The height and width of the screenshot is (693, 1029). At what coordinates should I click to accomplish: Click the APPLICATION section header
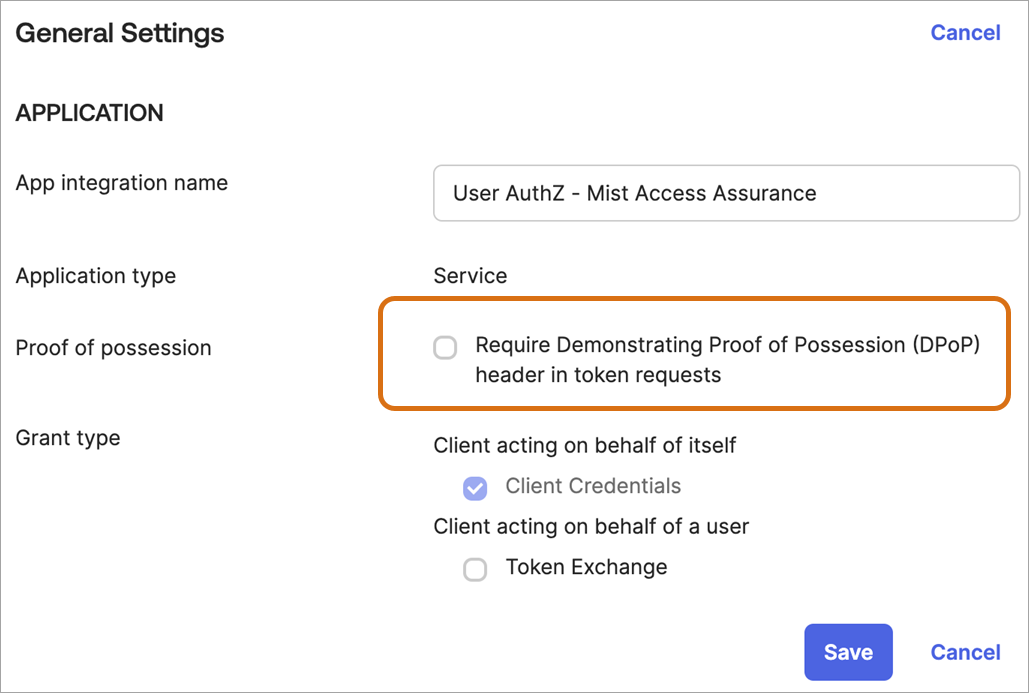coord(90,113)
